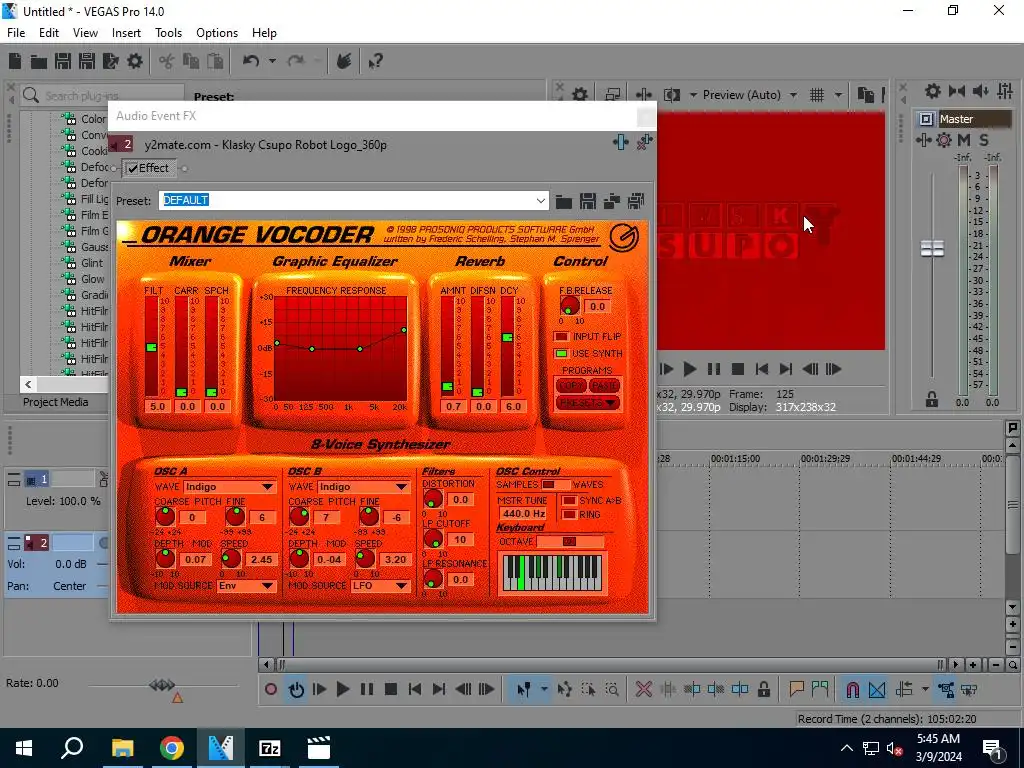
Task: Click the Master volume fader handle
Action: coord(932,248)
